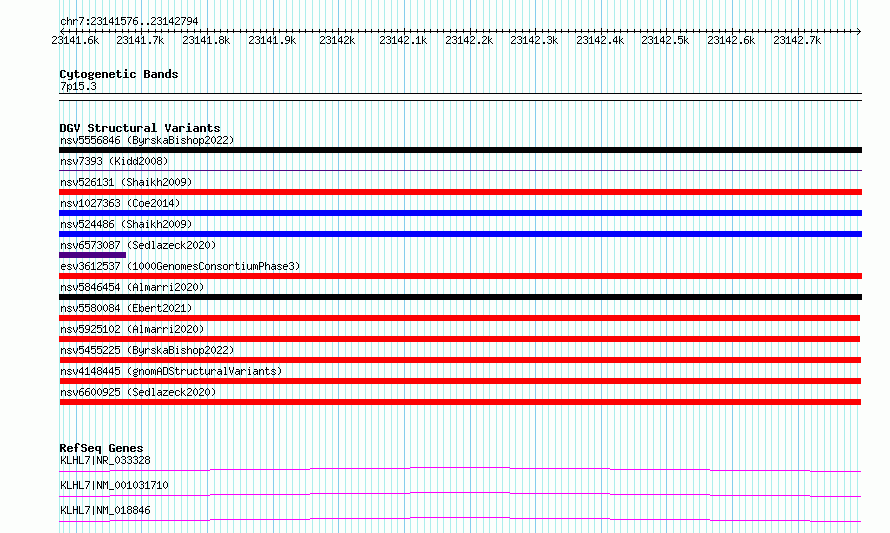Click the black bar for nsv5846454
The height and width of the screenshot is (533, 890).
coord(460,297)
